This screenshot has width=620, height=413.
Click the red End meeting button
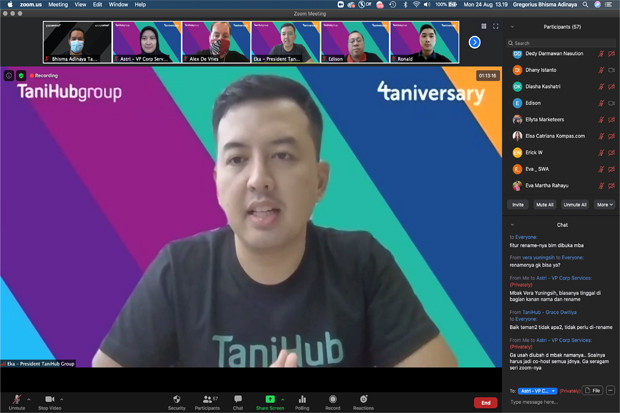tap(486, 403)
